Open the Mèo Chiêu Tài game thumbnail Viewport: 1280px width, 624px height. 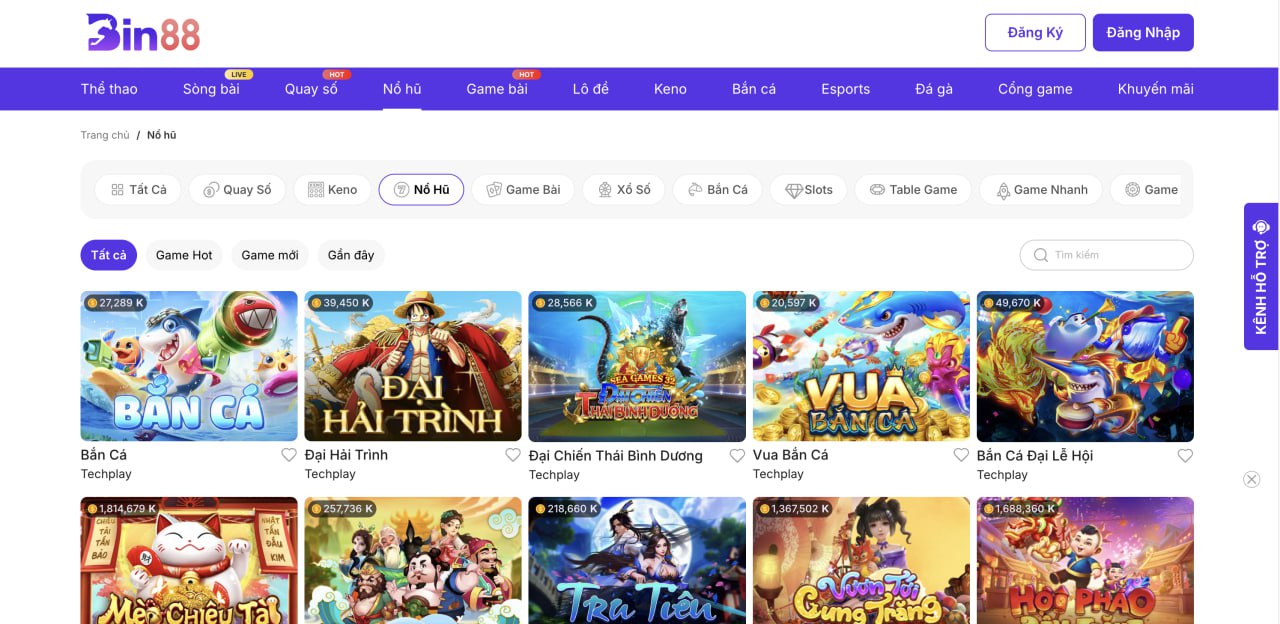click(189, 560)
